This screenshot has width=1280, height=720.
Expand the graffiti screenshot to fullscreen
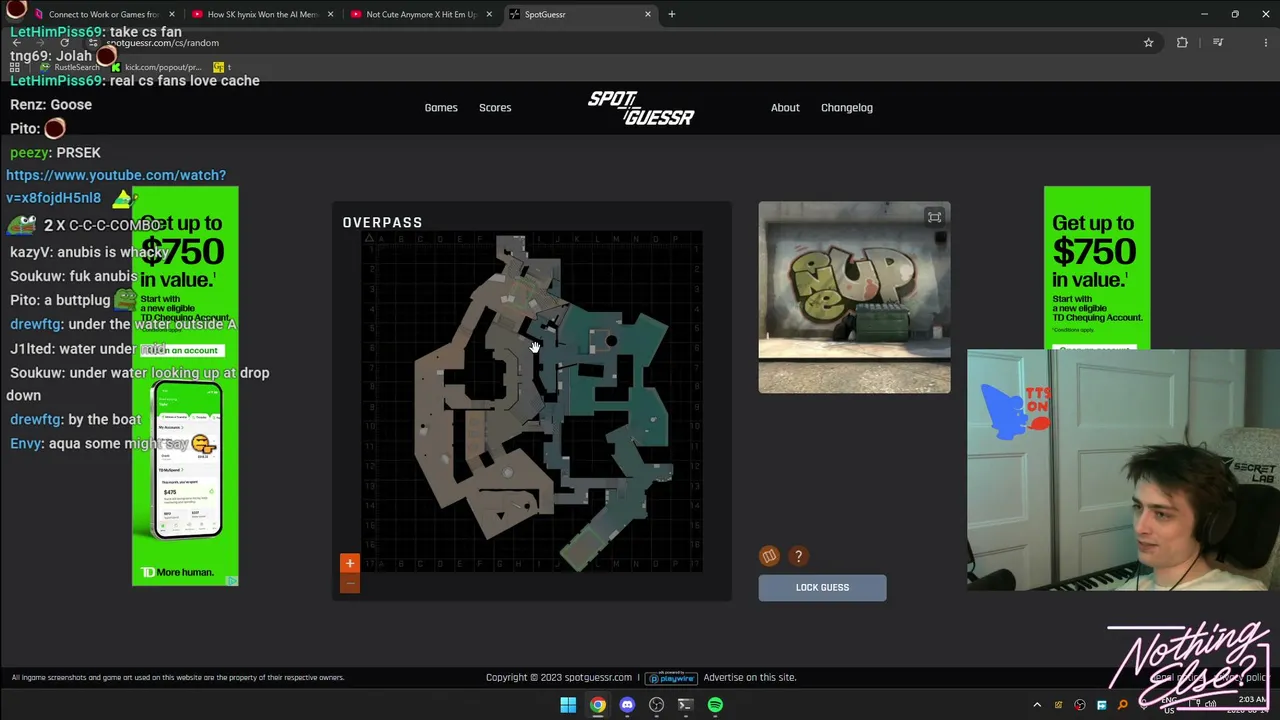click(934, 217)
